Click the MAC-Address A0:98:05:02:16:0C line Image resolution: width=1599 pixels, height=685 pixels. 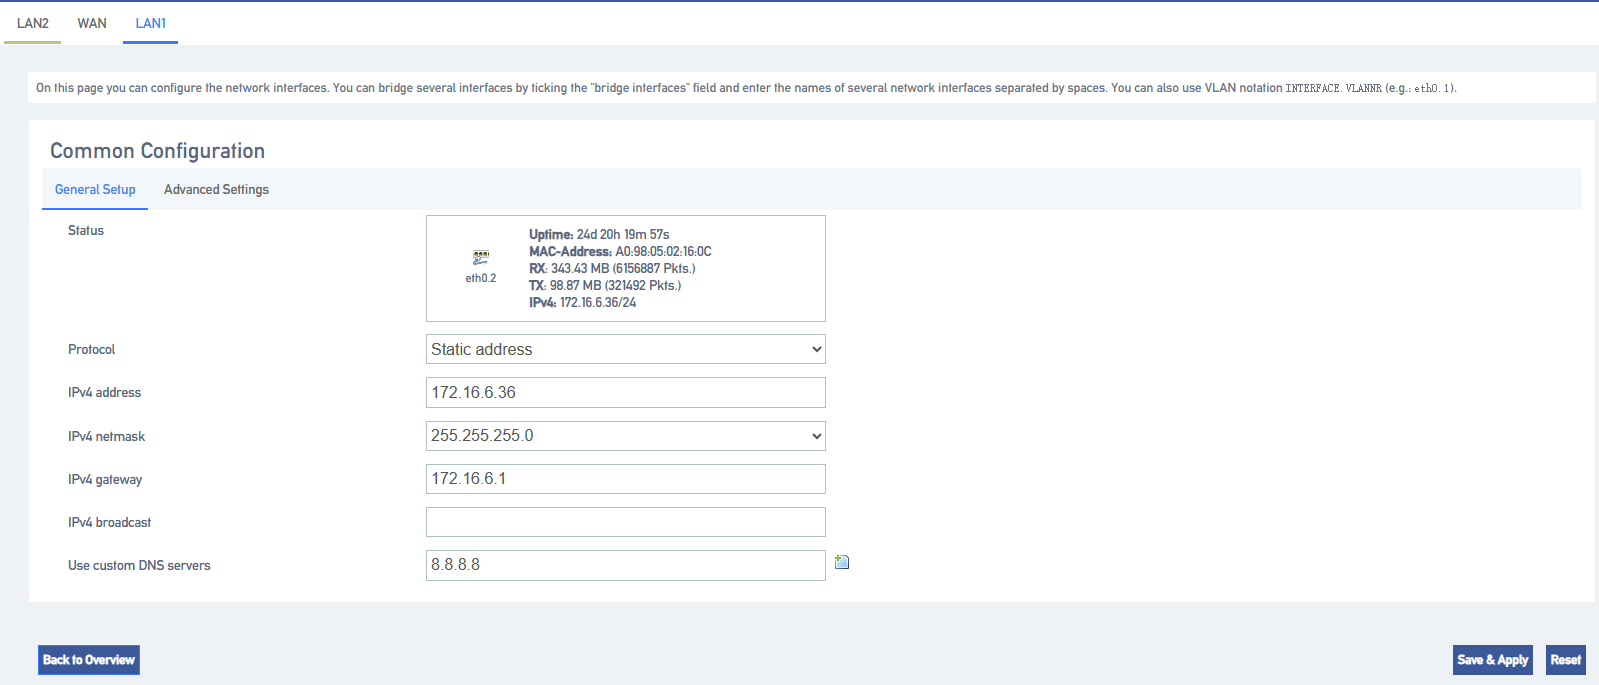click(x=620, y=251)
